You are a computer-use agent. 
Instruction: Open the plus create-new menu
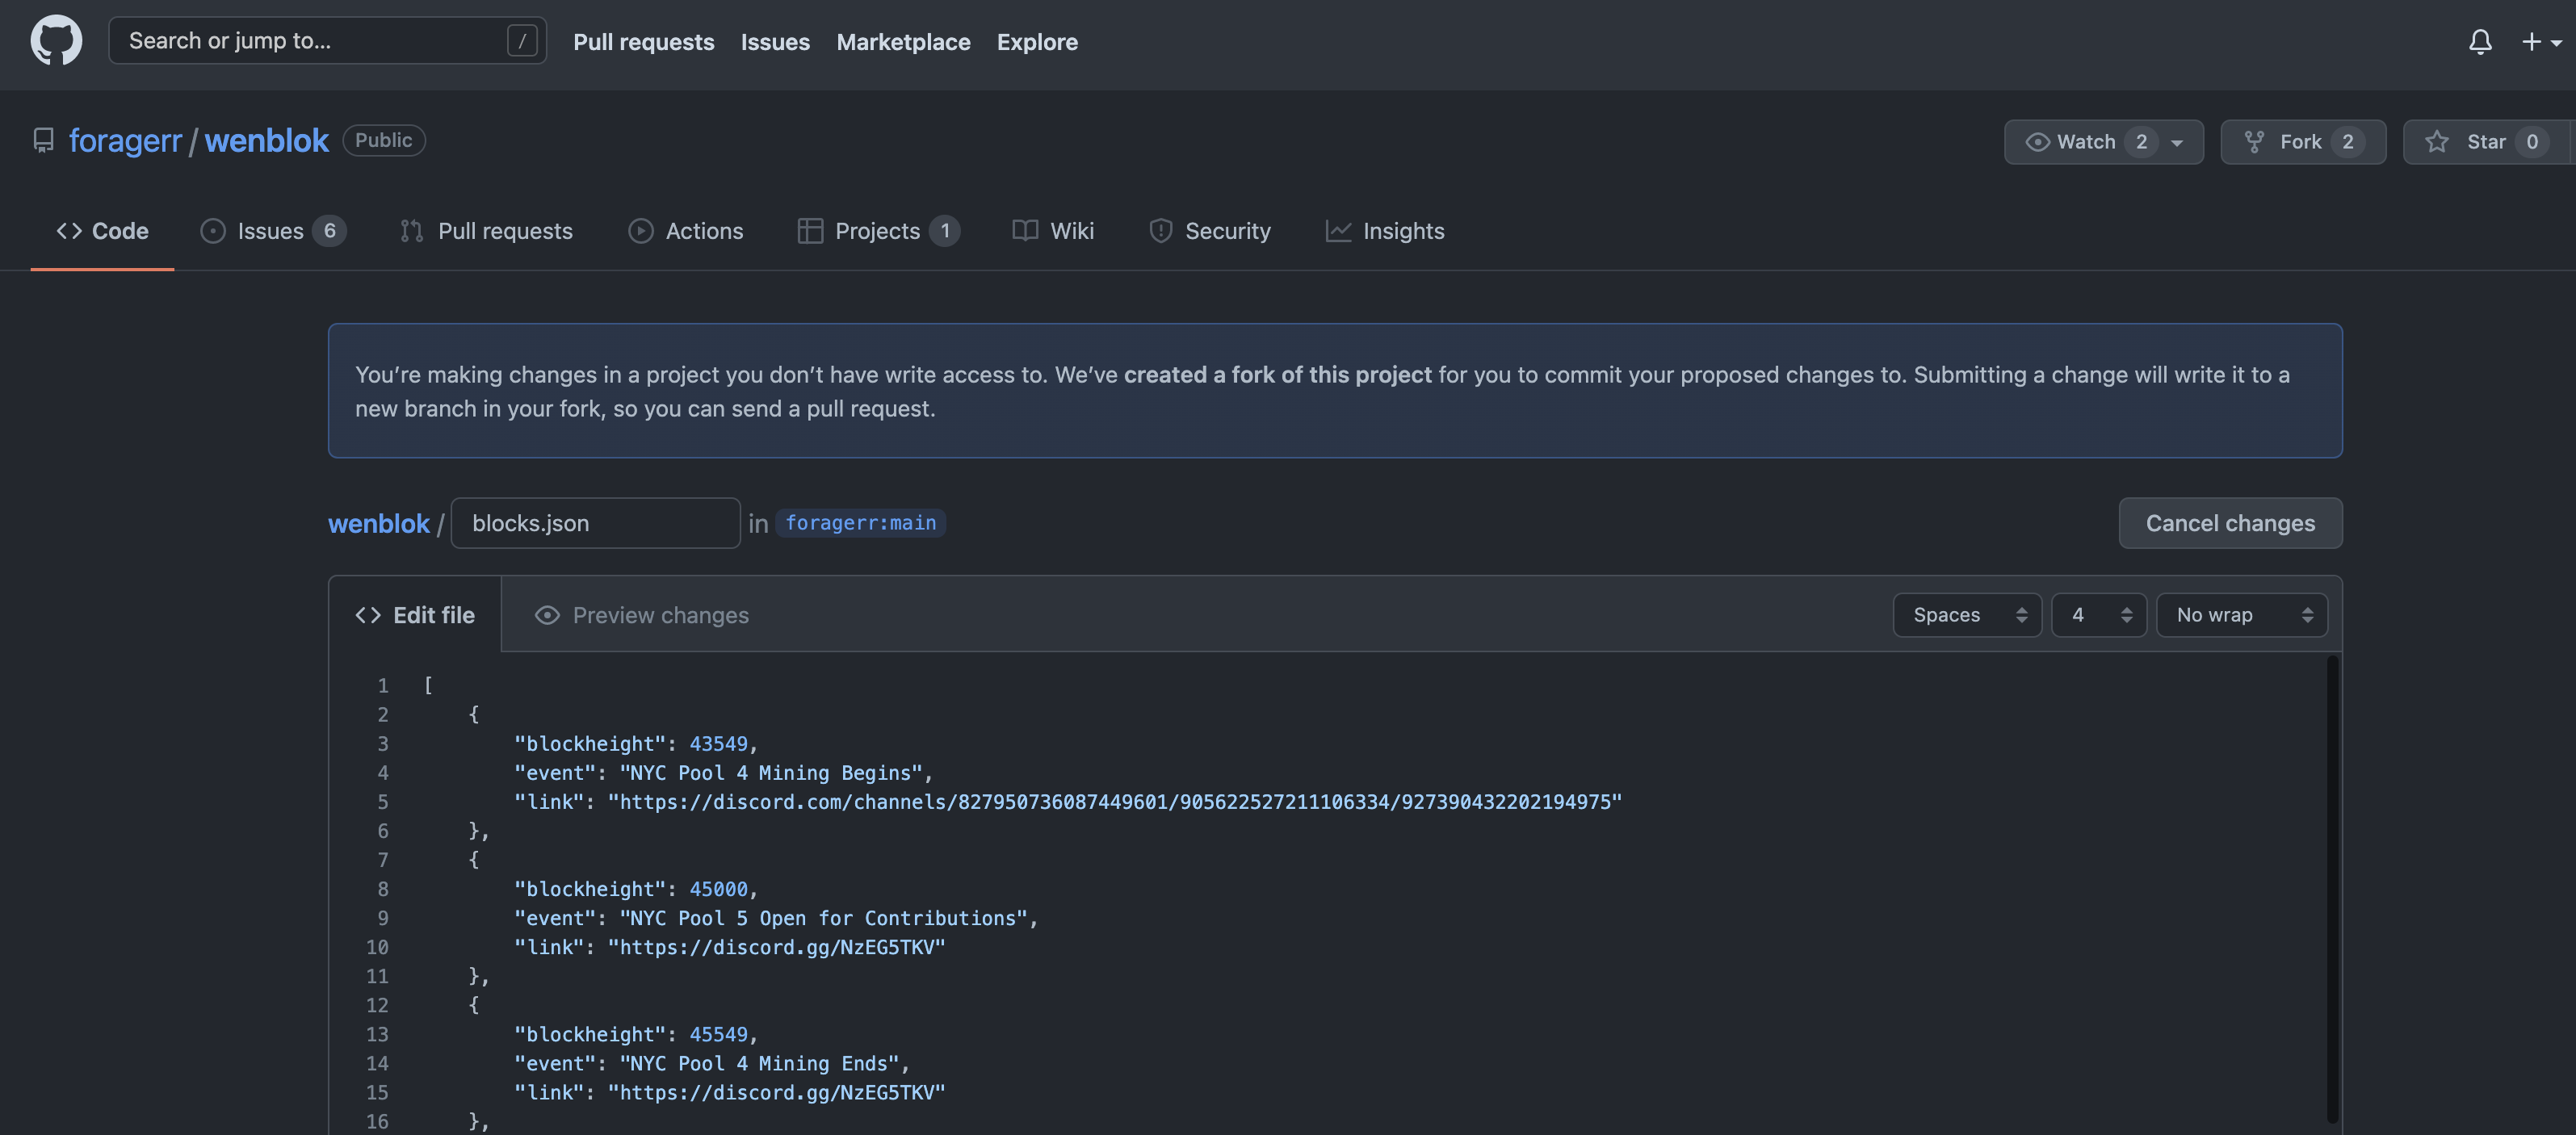tap(2541, 41)
